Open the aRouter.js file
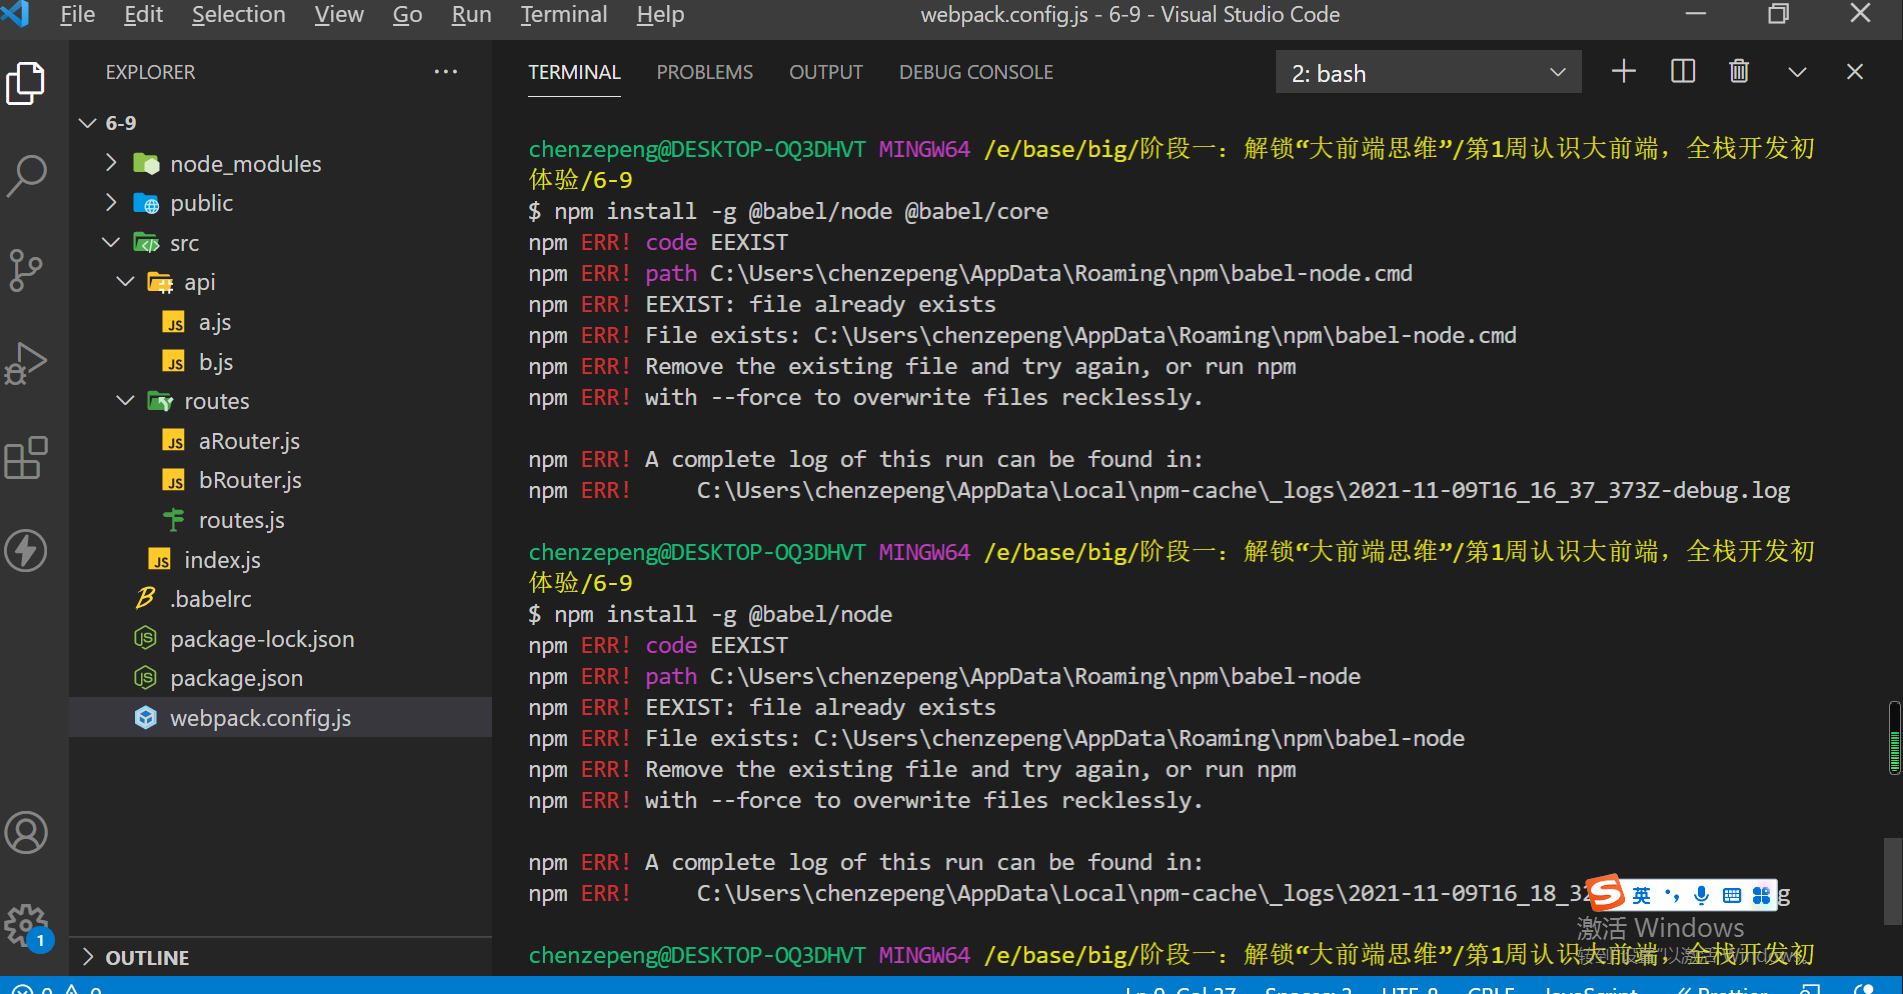 pyautogui.click(x=249, y=441)
